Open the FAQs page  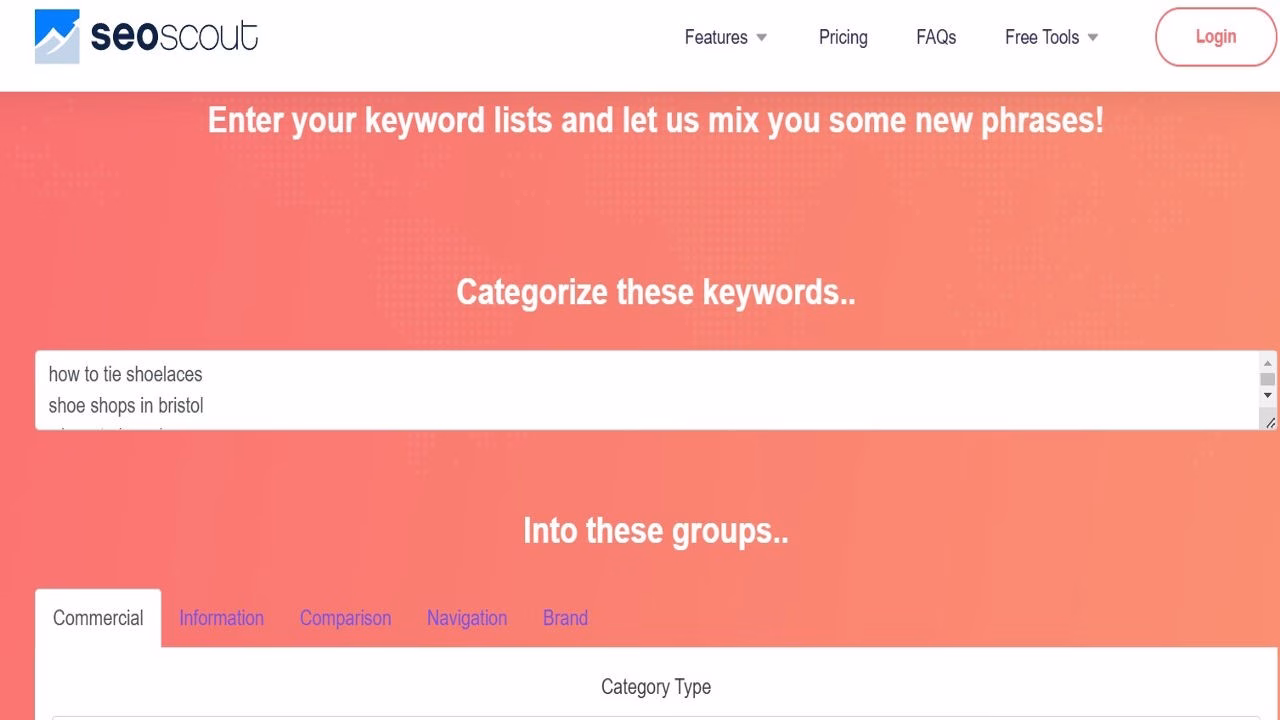point(935,37)
